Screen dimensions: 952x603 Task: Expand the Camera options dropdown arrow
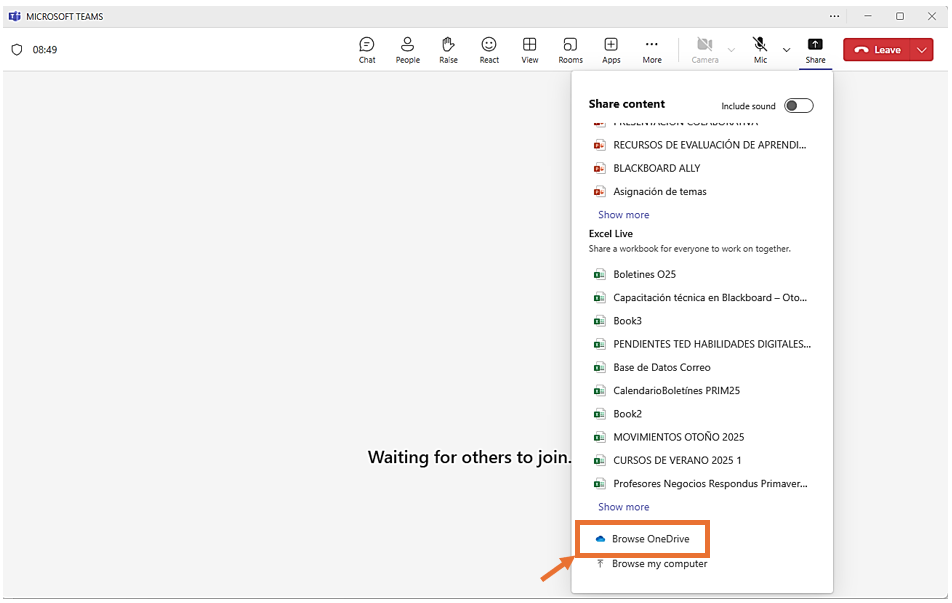tap(731, 50)
